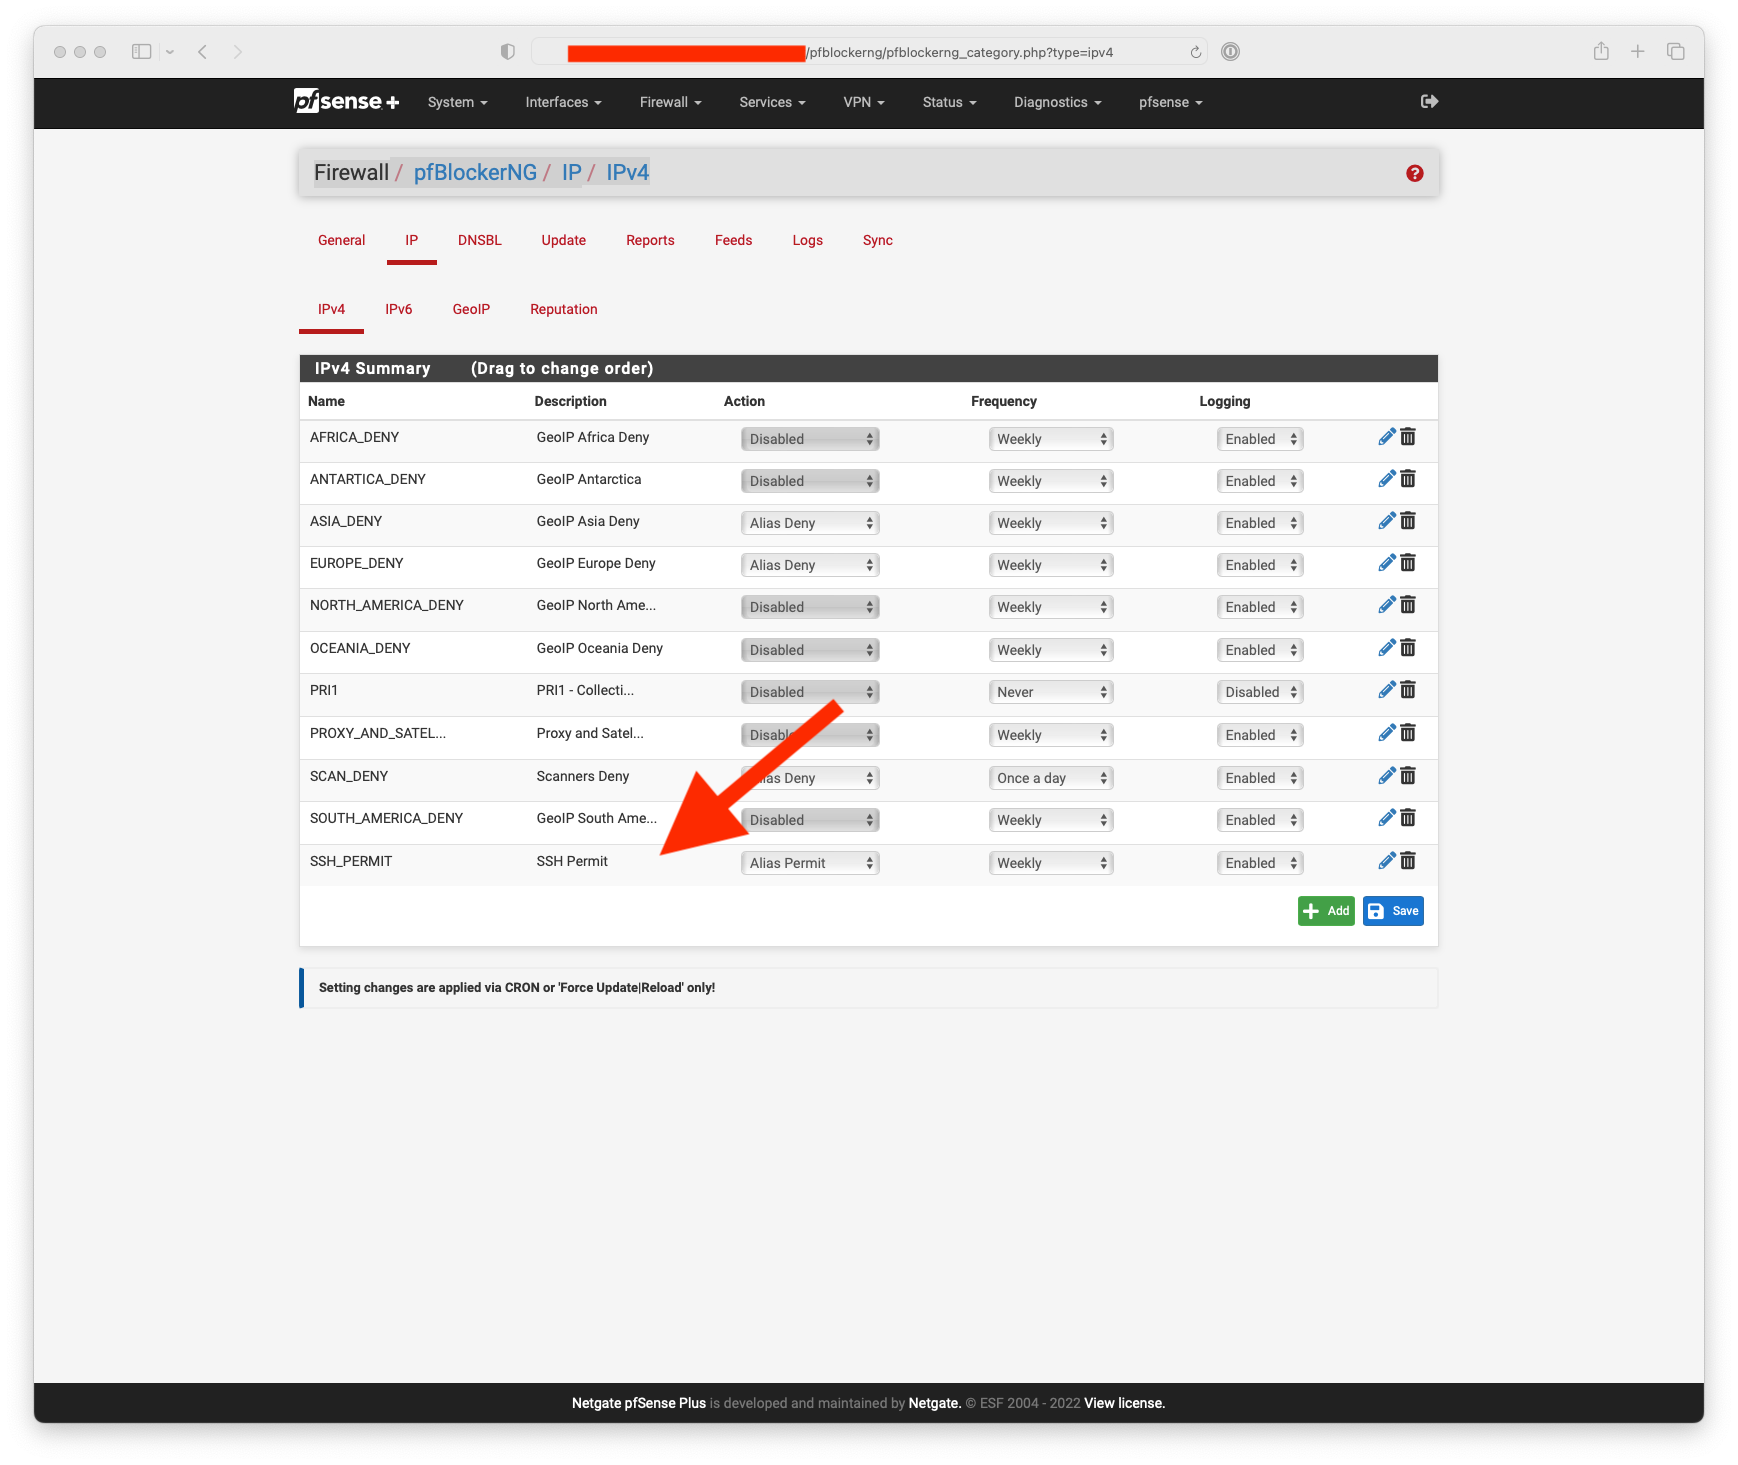Delete the ANTARTICA_DENY entry trash icon
Viewport: 1738px width, 1465px height.
click(1408, 479)
